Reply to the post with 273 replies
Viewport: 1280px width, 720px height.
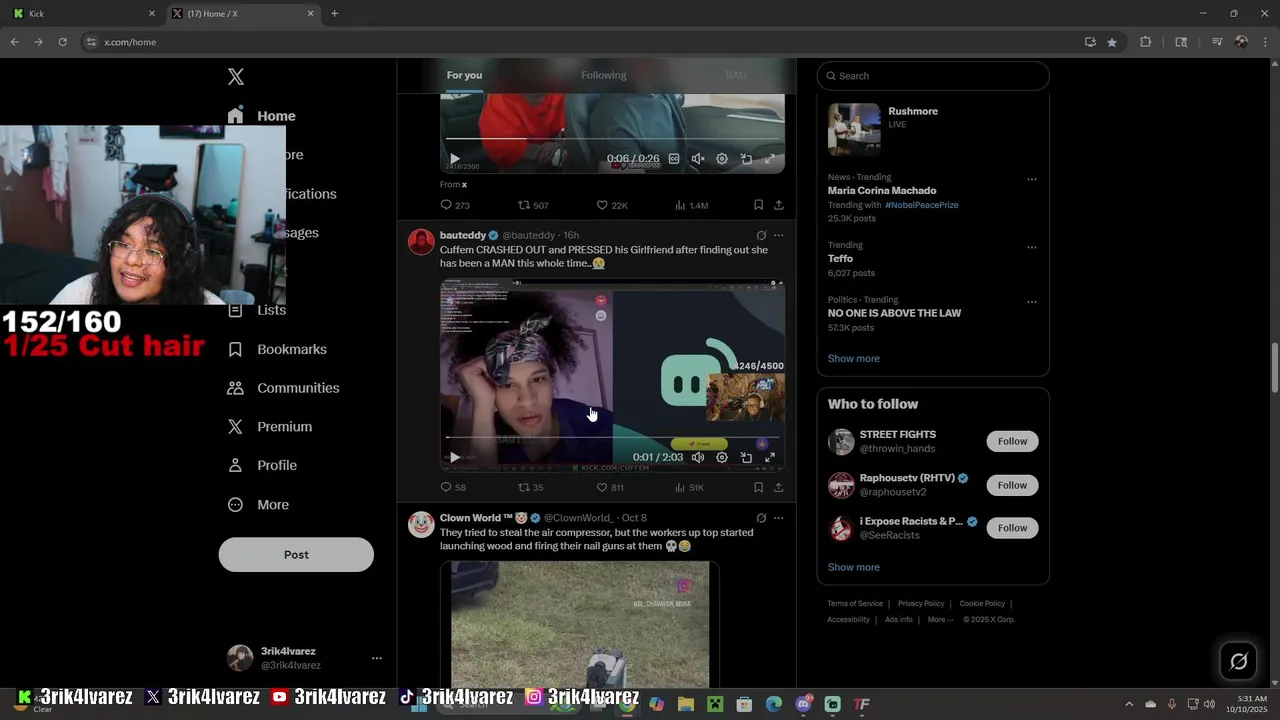(x=455, y=205)
